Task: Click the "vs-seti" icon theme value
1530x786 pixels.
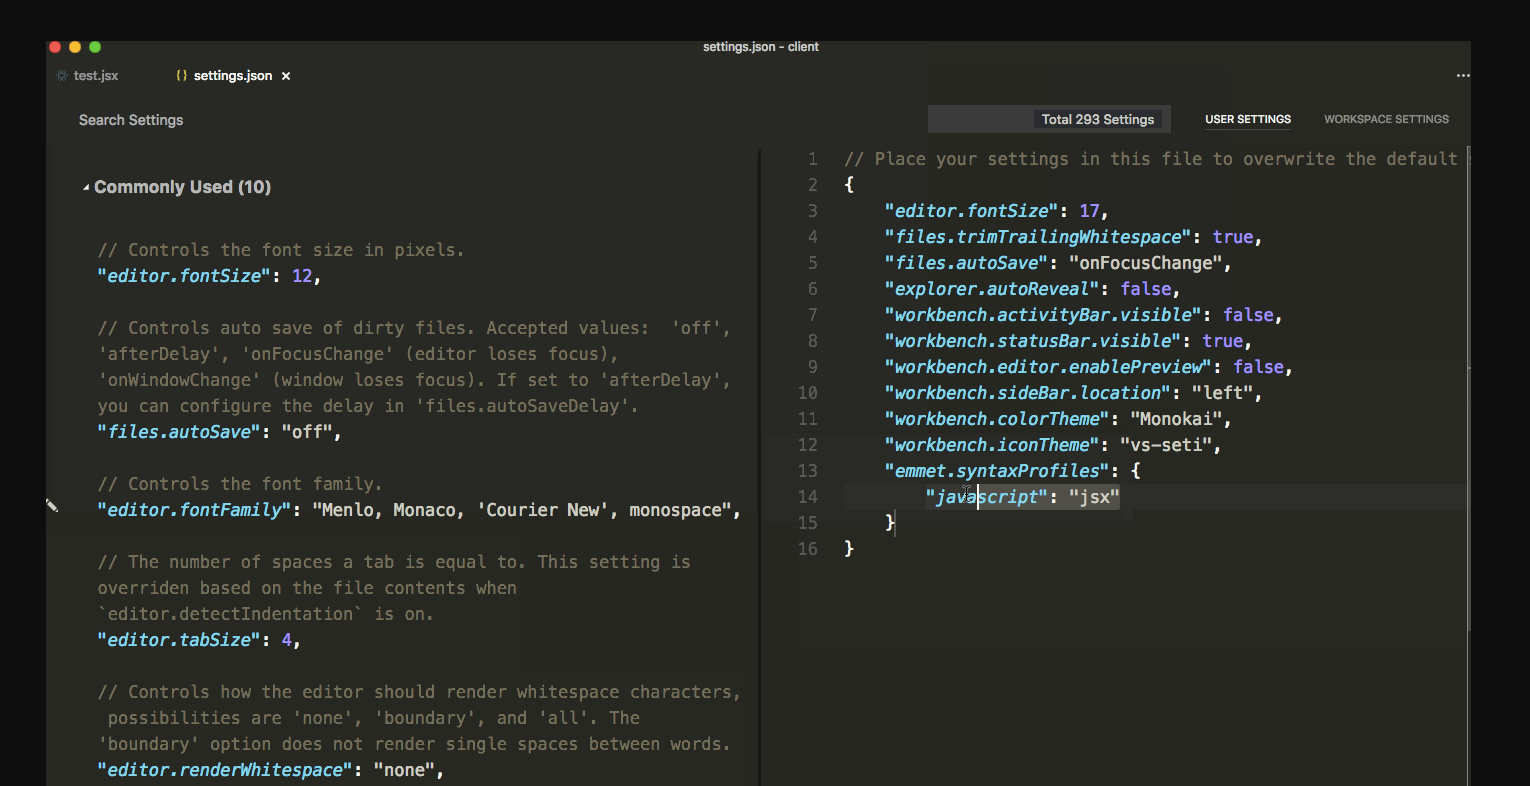Action: (1165, 445)
